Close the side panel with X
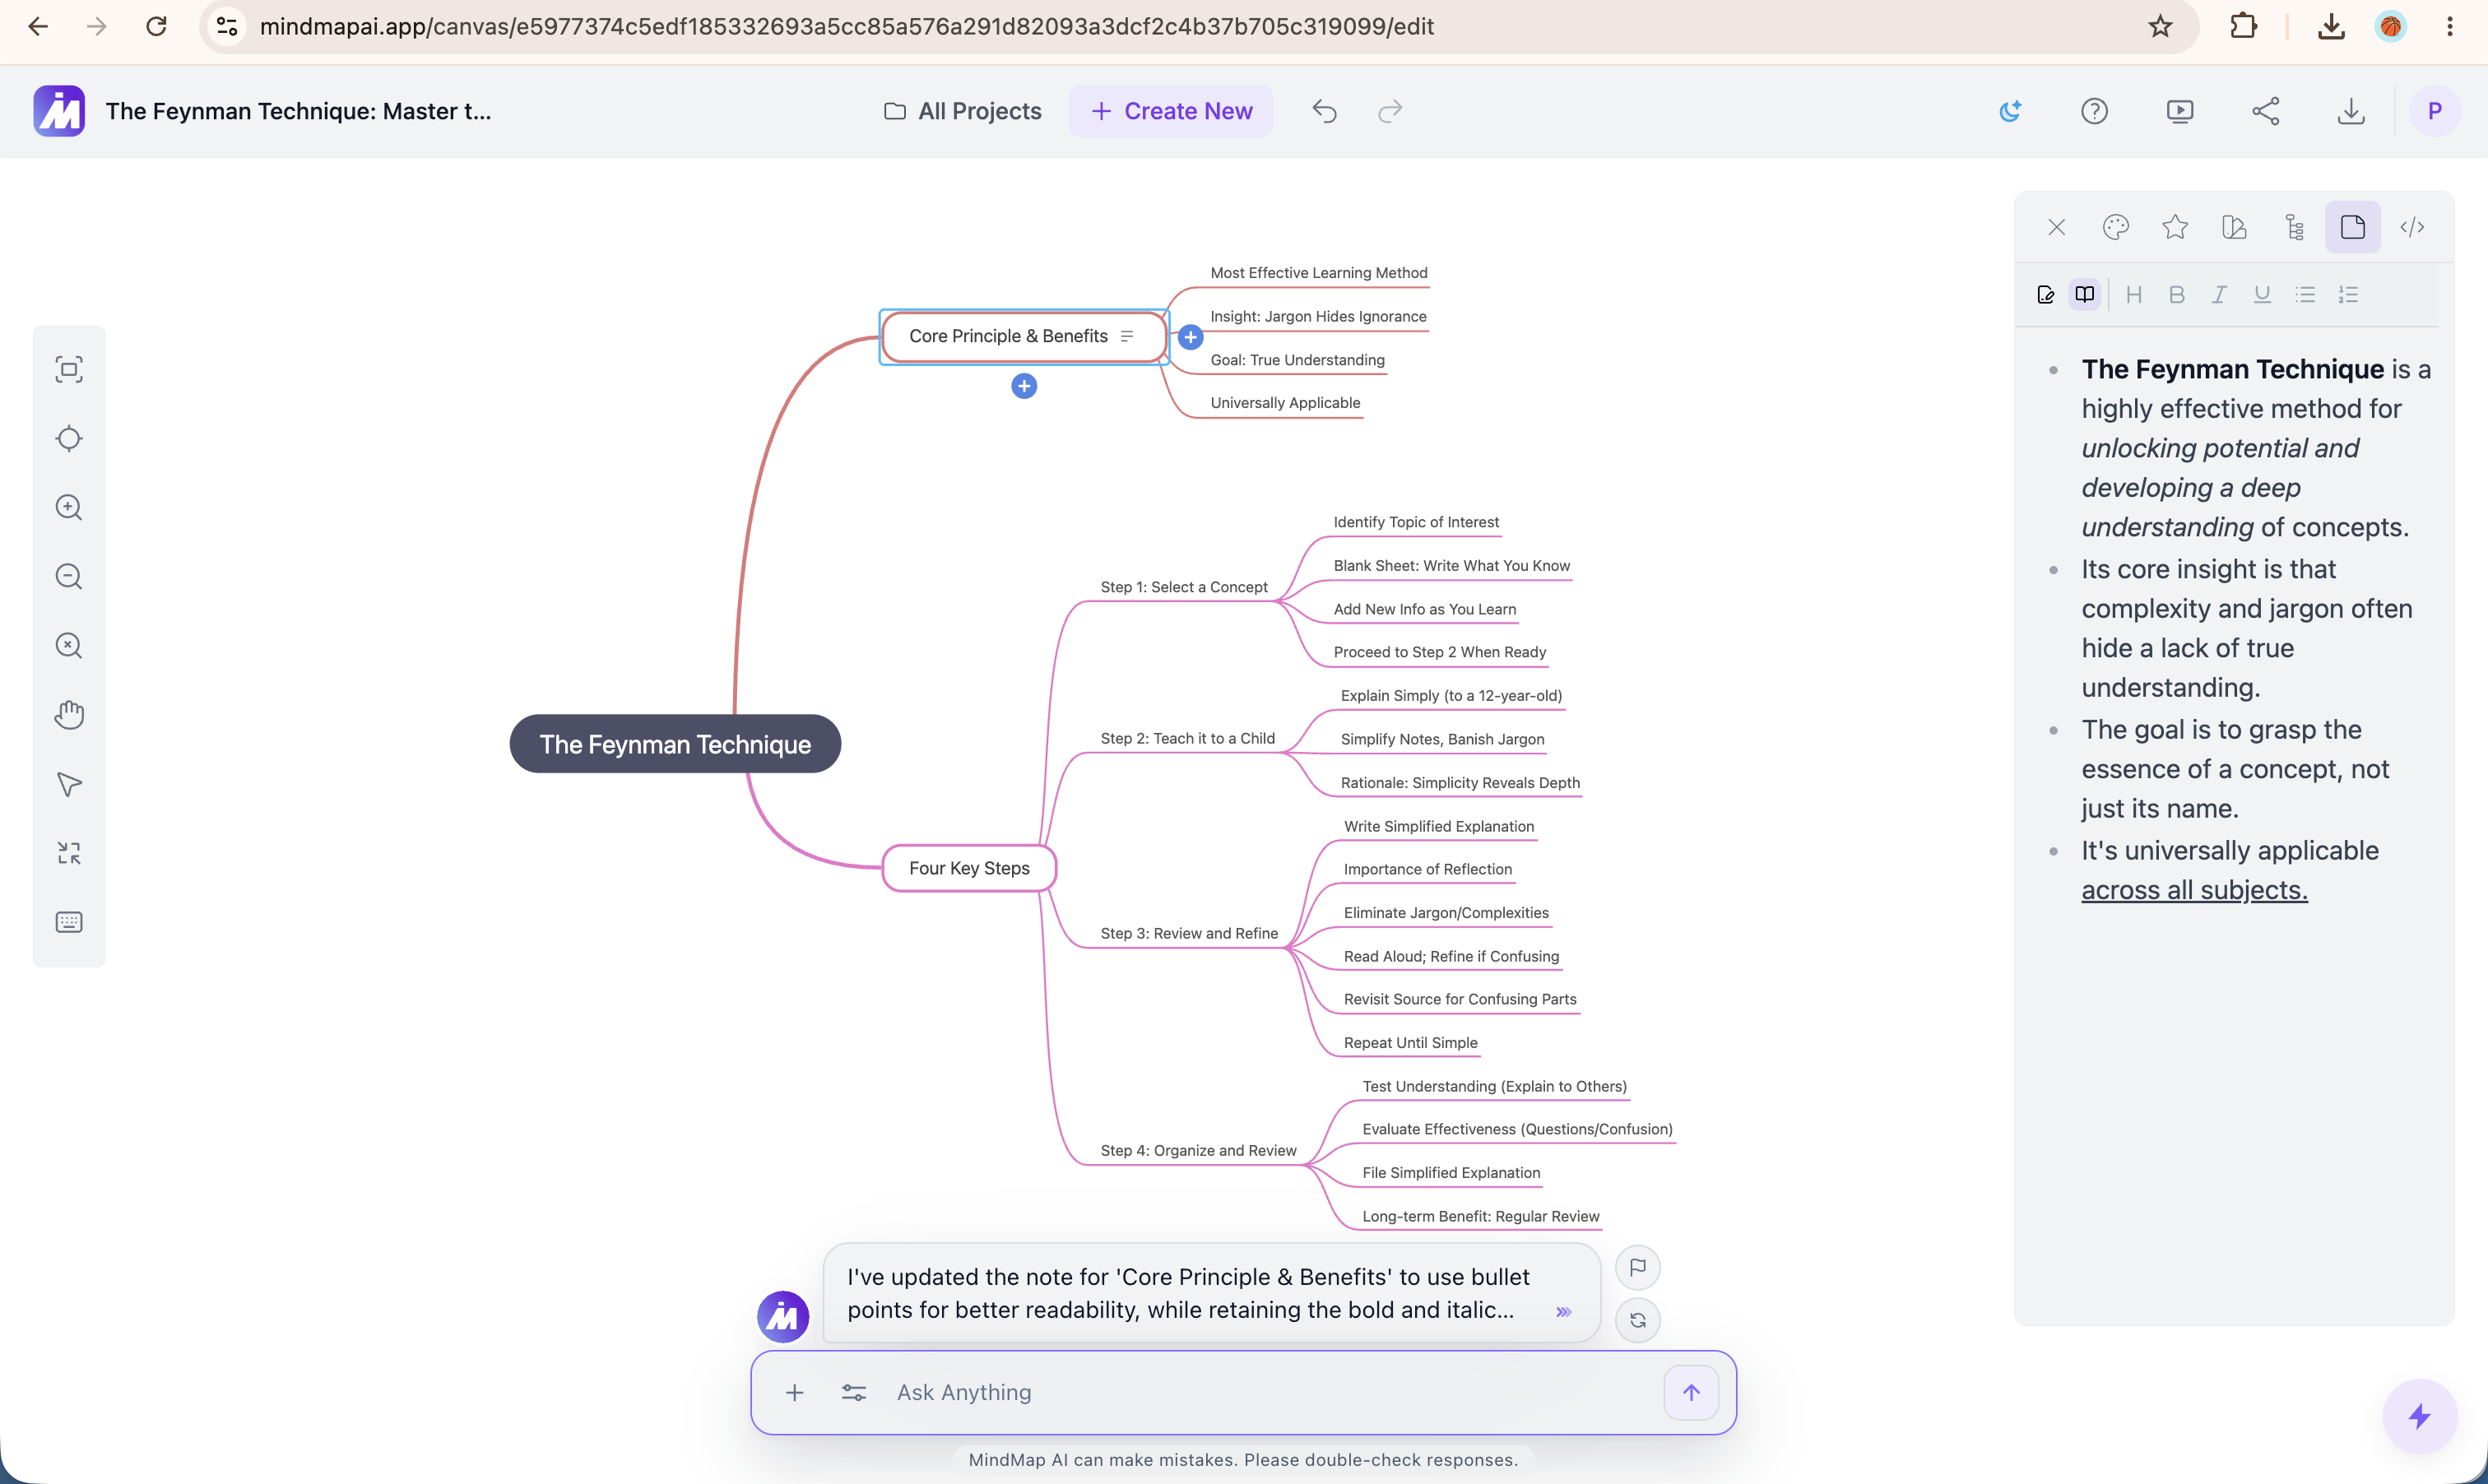Viewport: 2488px width, 1484px height. 2057,227
